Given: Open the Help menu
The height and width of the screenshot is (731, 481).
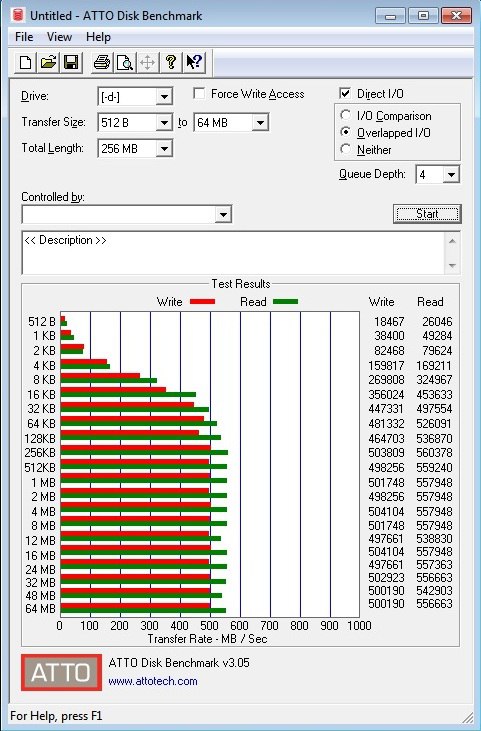Looking at the screenshot, I should coord(98,37).
